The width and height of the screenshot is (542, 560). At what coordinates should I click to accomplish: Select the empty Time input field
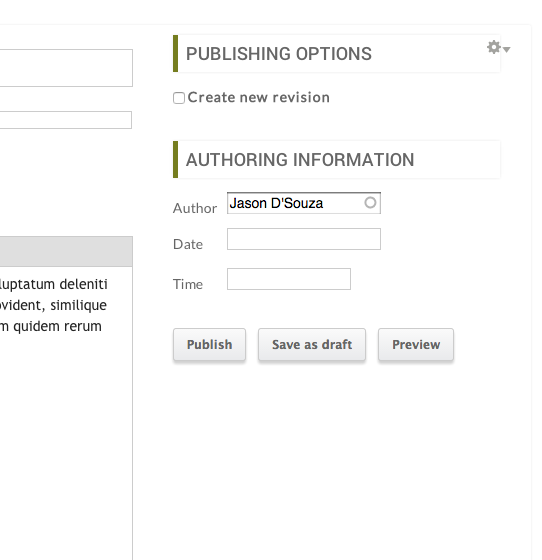[x=289, y=279]
